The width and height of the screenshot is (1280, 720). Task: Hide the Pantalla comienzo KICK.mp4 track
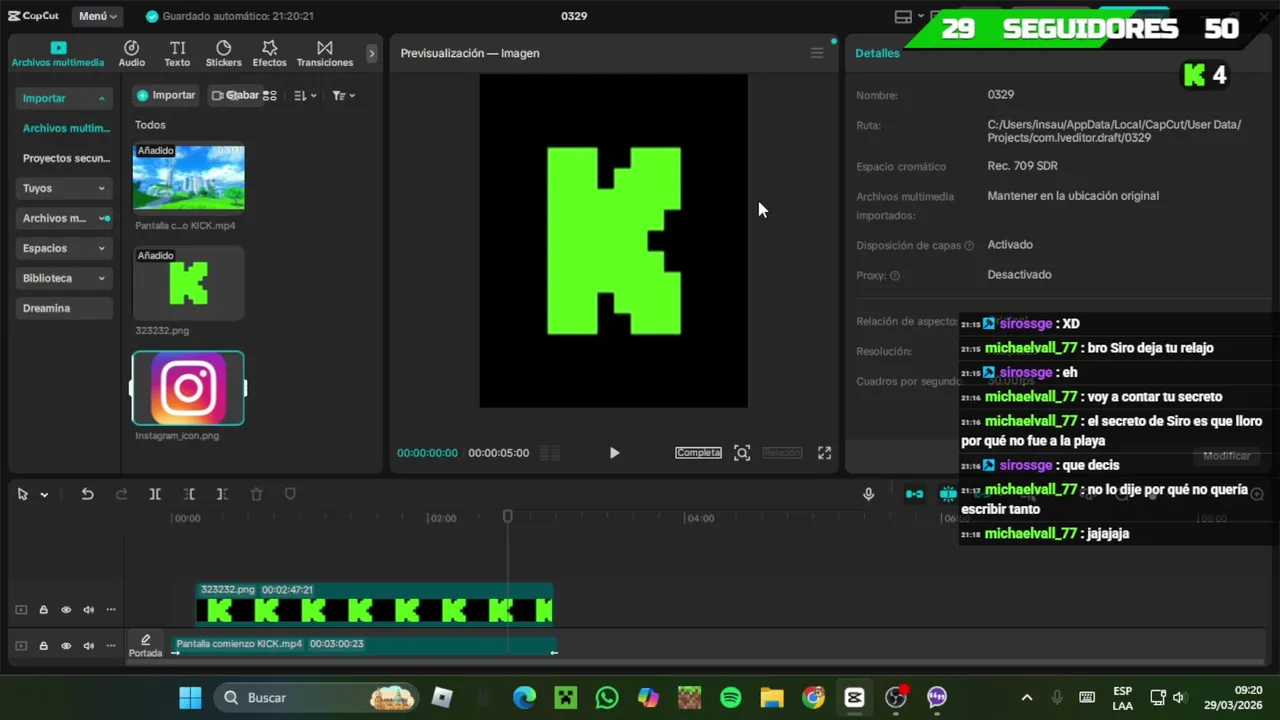66,646
